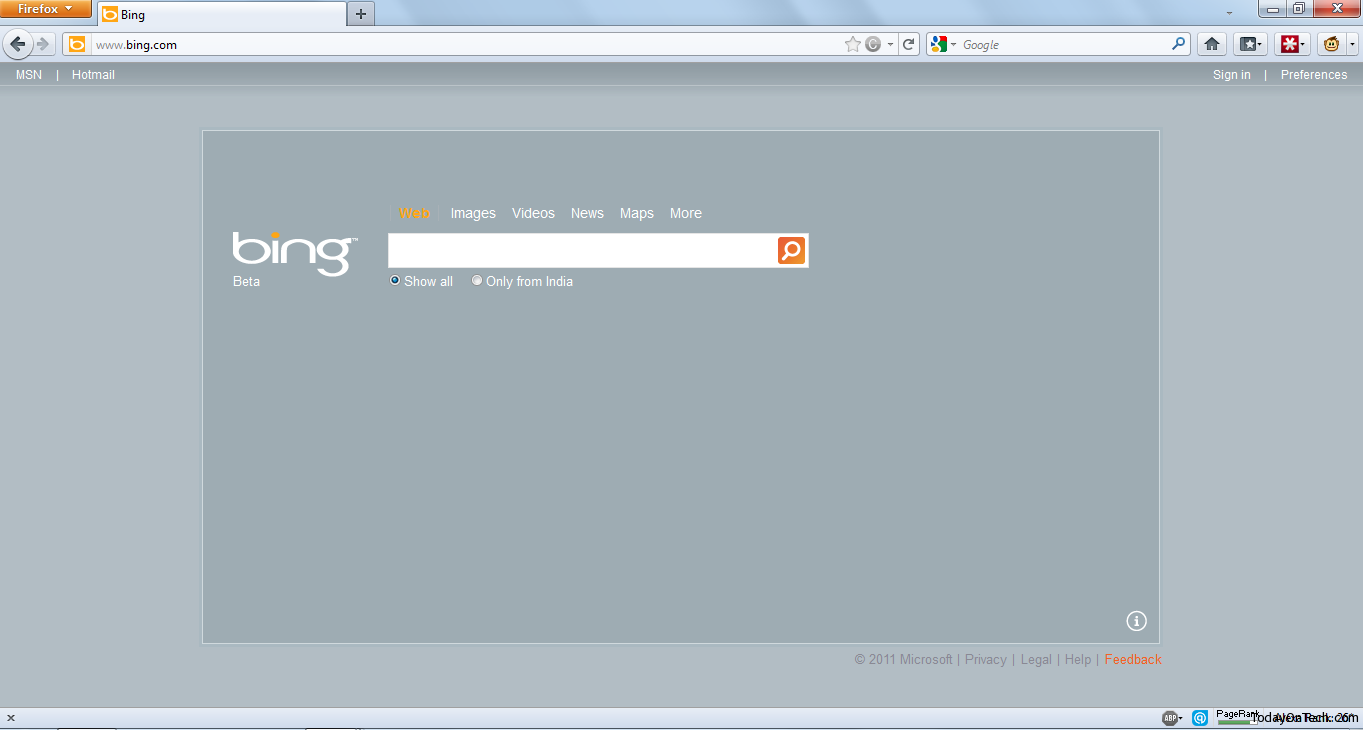Viewport: 1363px width, 730px height.
Task: Click the Bing logo
Action: click(x=295, y=252)
